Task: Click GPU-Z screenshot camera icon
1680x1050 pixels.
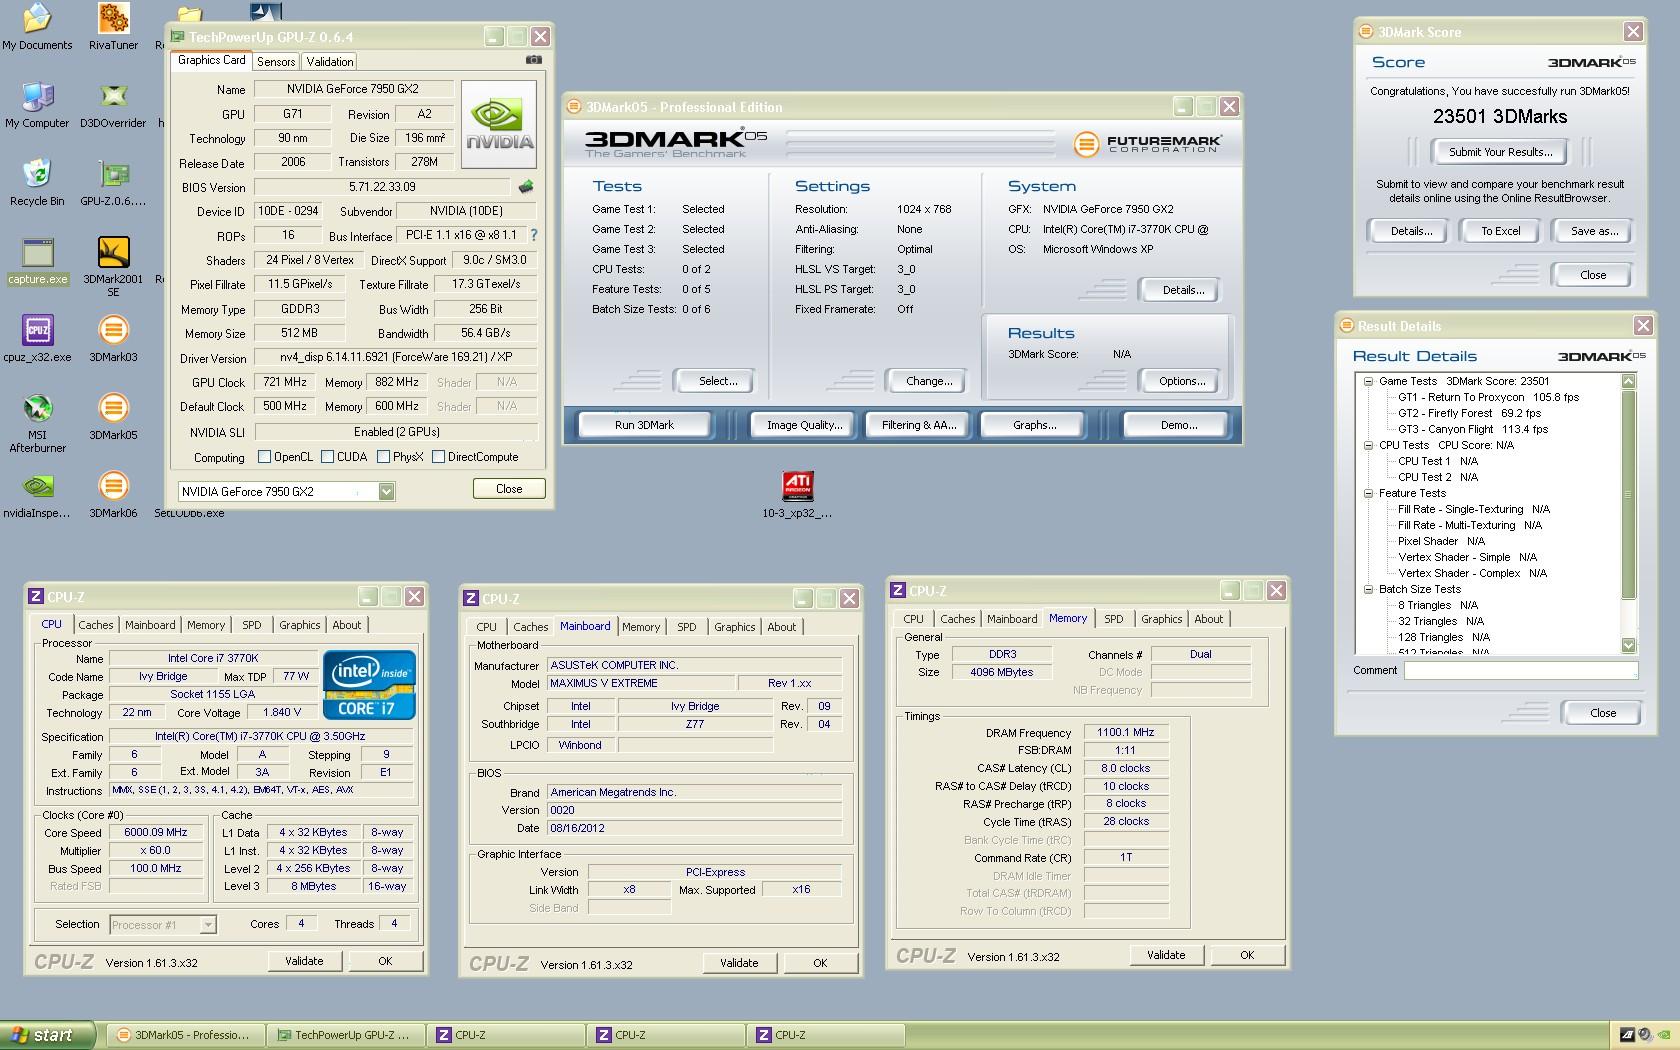Action: click(x=534, y=60)
